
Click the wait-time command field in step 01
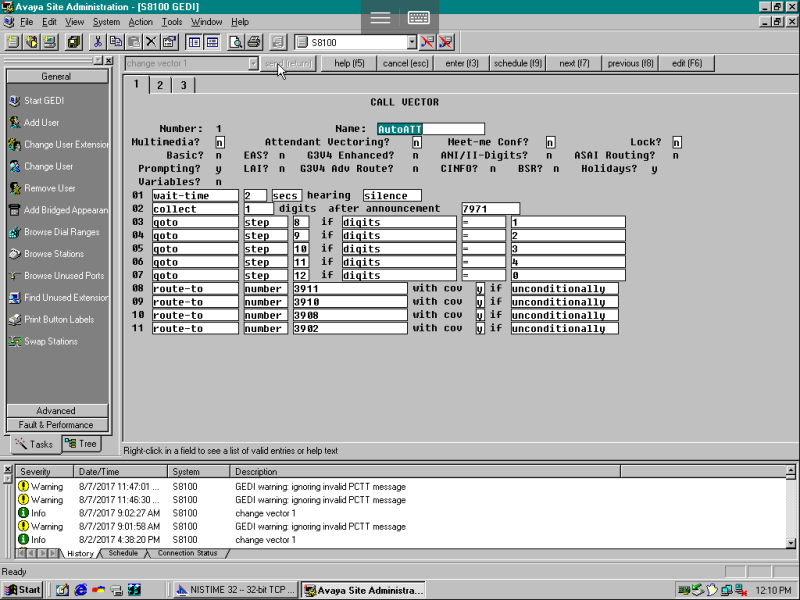click(x=195, y=195)
